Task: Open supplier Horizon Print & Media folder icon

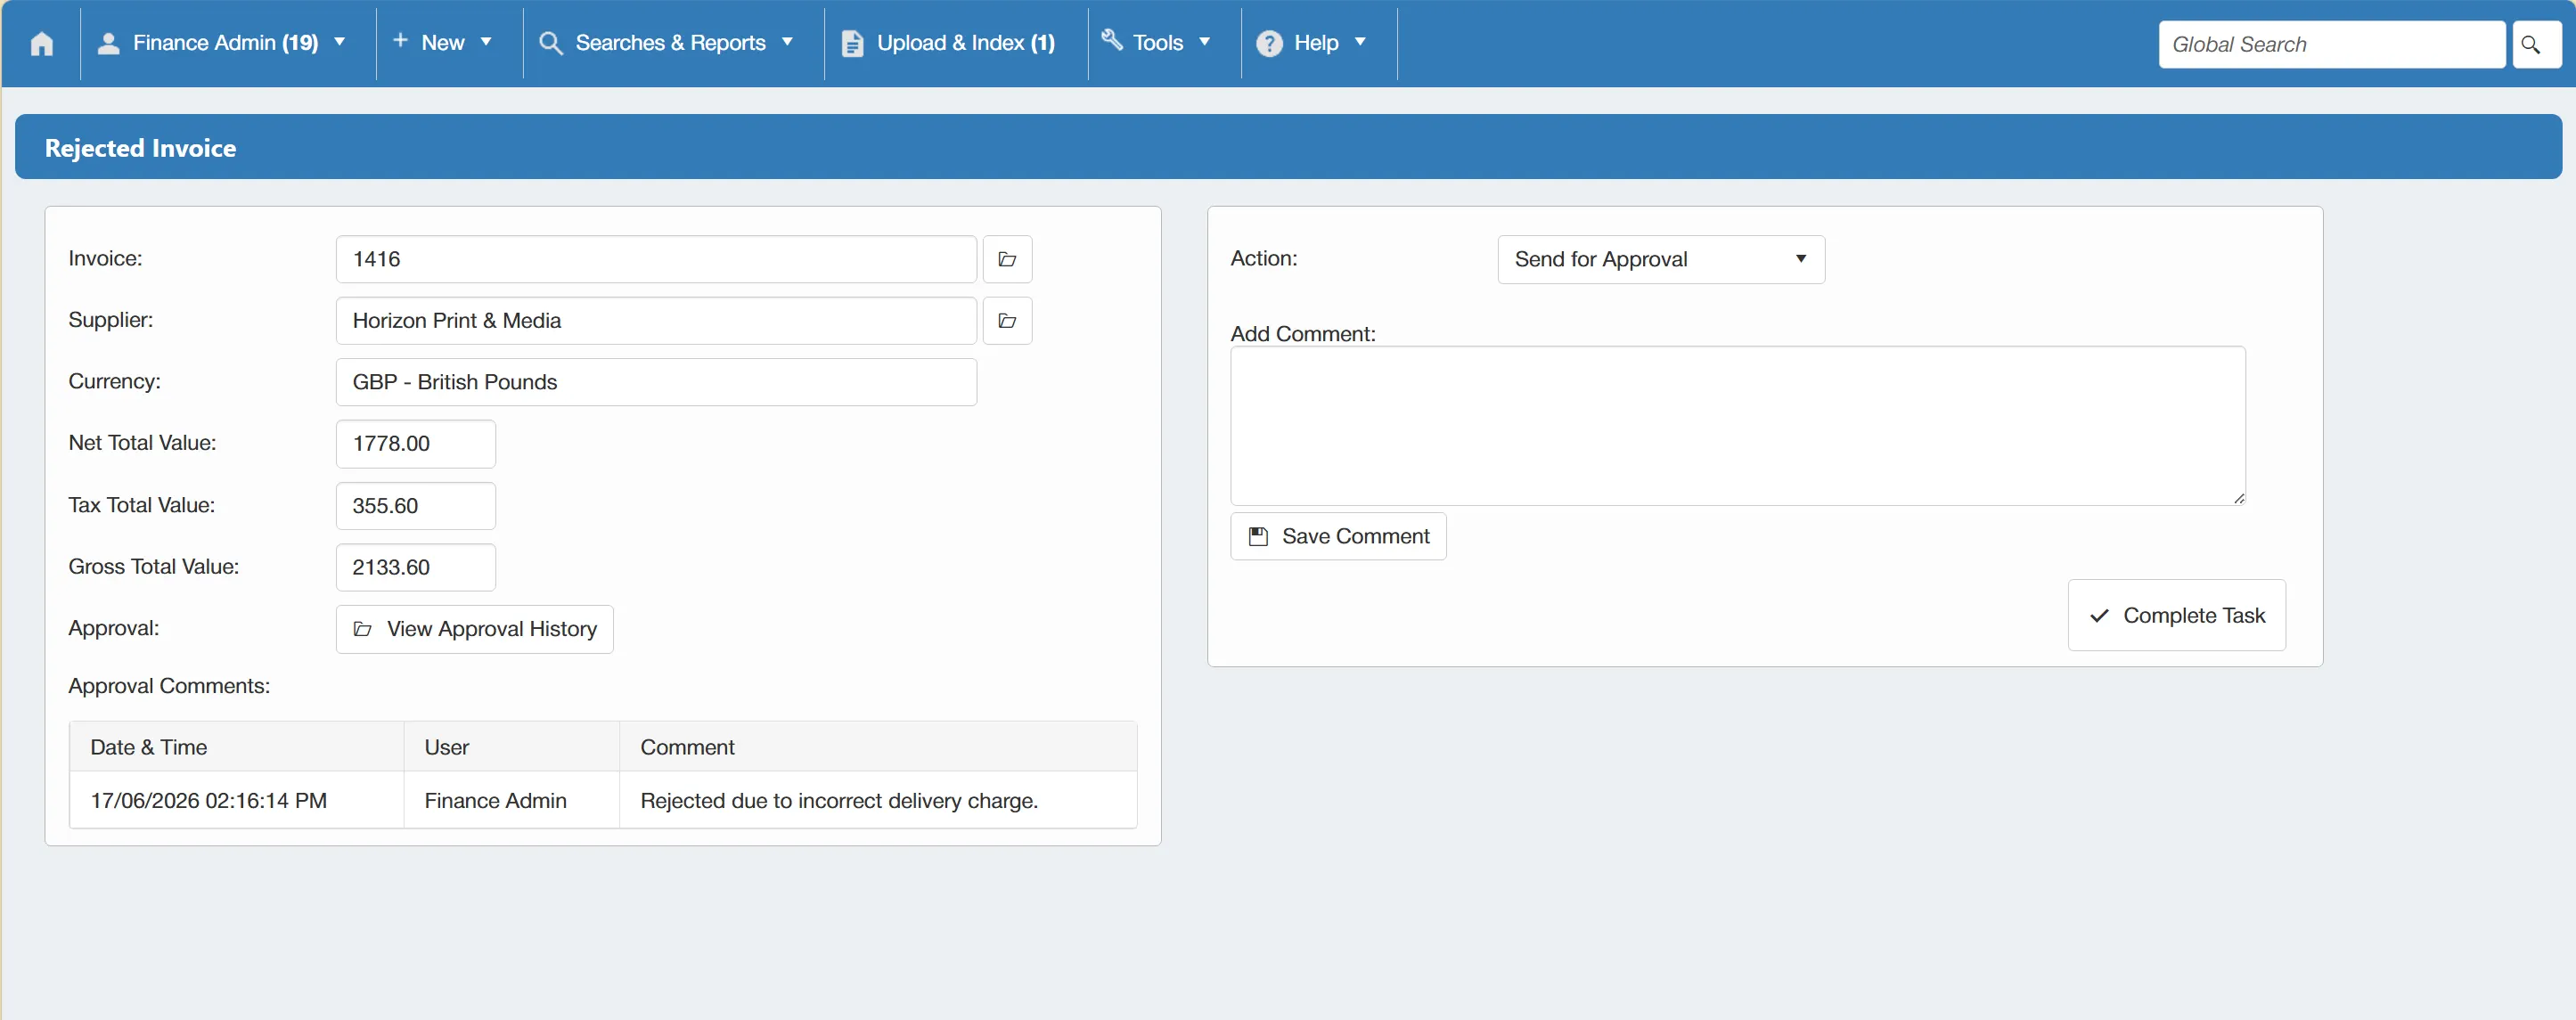Action: click(1007, 321)
